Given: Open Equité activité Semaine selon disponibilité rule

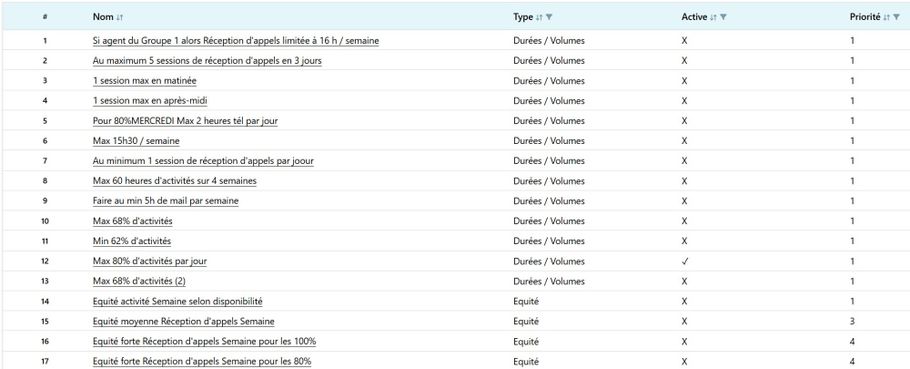Looking at the screenshot, I should click(178, 301).
